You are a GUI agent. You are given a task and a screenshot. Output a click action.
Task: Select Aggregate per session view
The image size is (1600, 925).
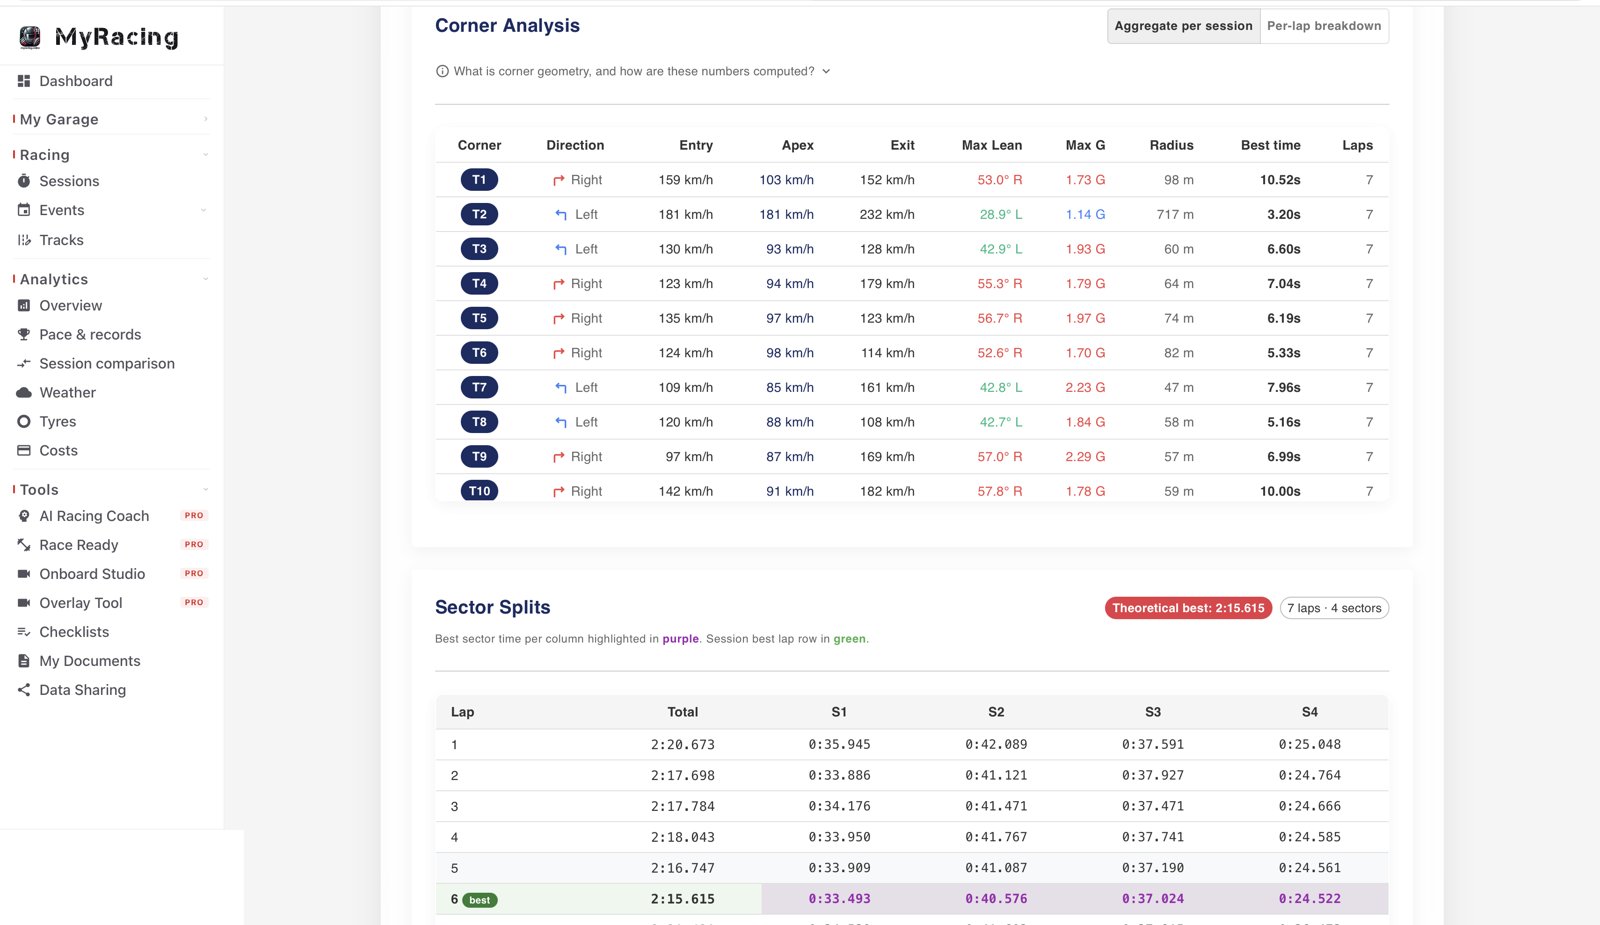point(1183,26)
